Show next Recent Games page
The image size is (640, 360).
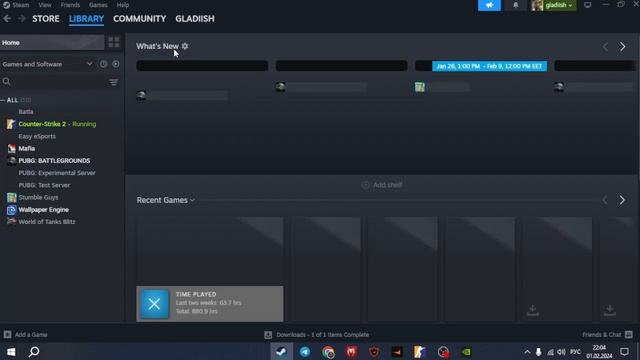tap(622, 200)
